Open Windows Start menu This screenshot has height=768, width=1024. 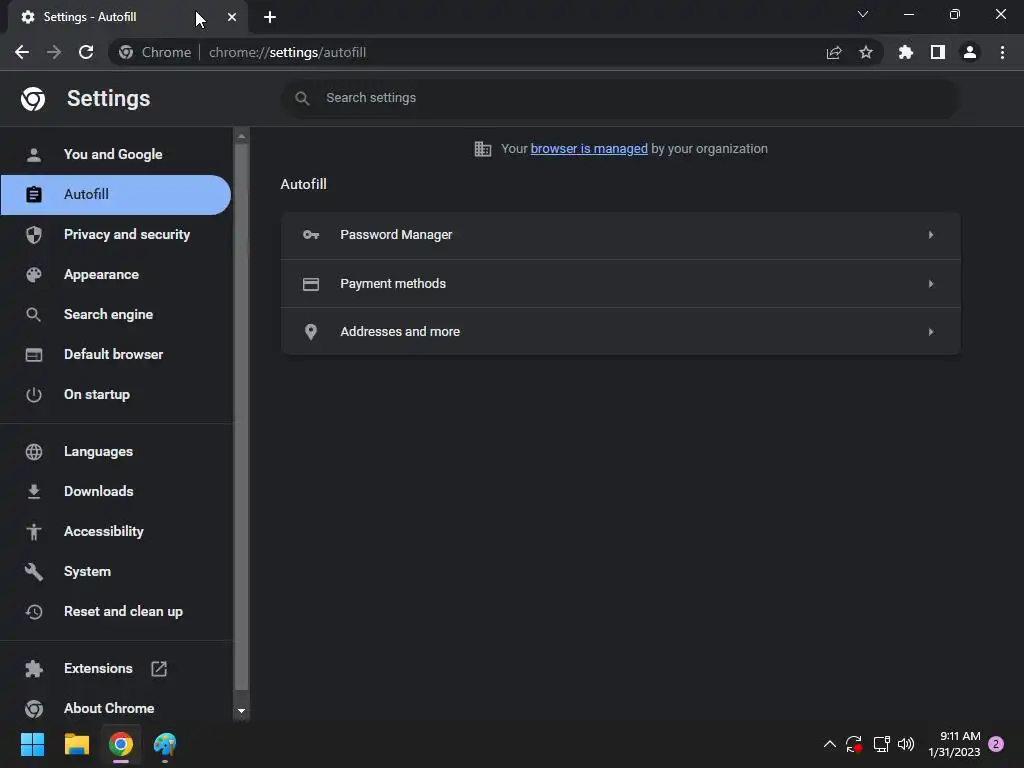pyautogui.click(x=32, y=744)
